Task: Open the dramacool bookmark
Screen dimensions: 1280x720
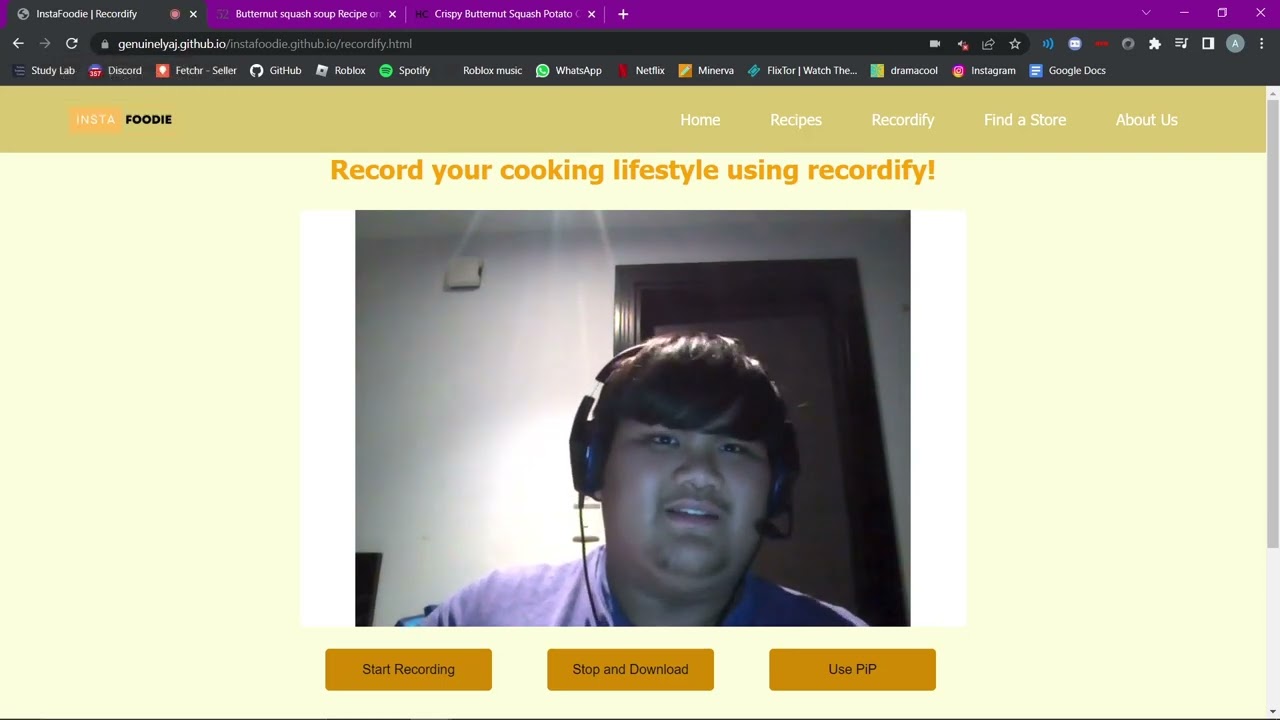Action: pyautogui.click(x=904, y=71)
